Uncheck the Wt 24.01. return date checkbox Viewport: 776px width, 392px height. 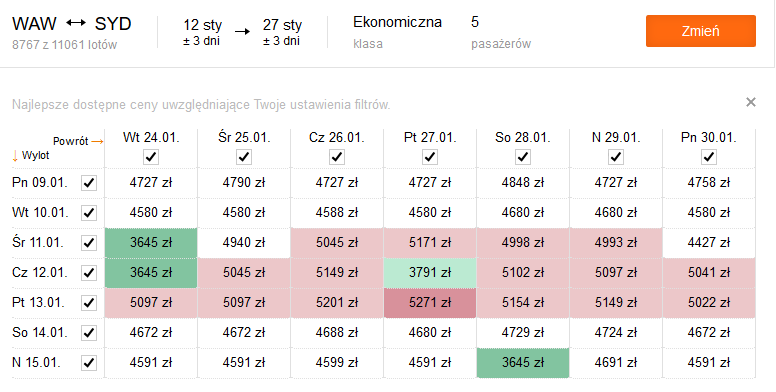click(150, 157)
